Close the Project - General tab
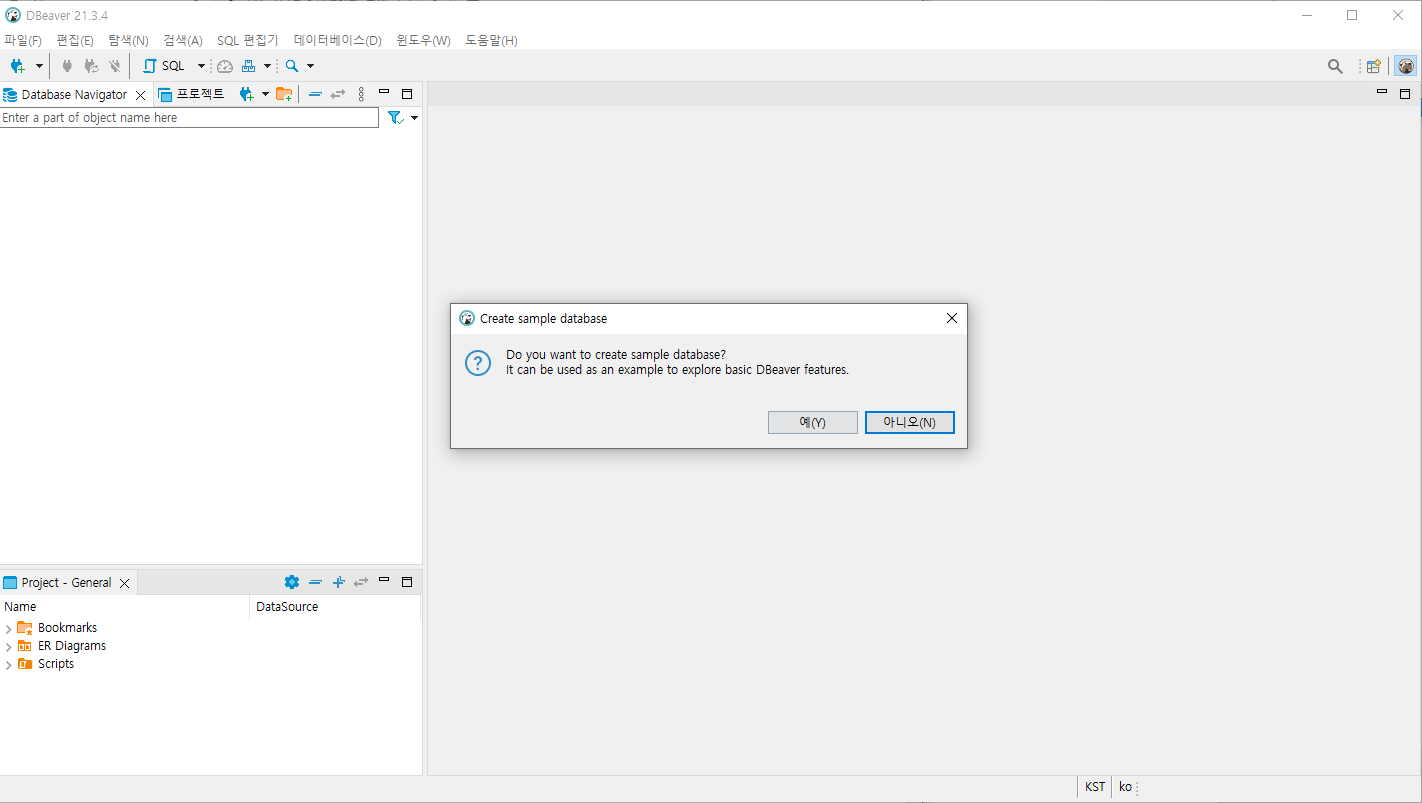 [x=124, y=583]
